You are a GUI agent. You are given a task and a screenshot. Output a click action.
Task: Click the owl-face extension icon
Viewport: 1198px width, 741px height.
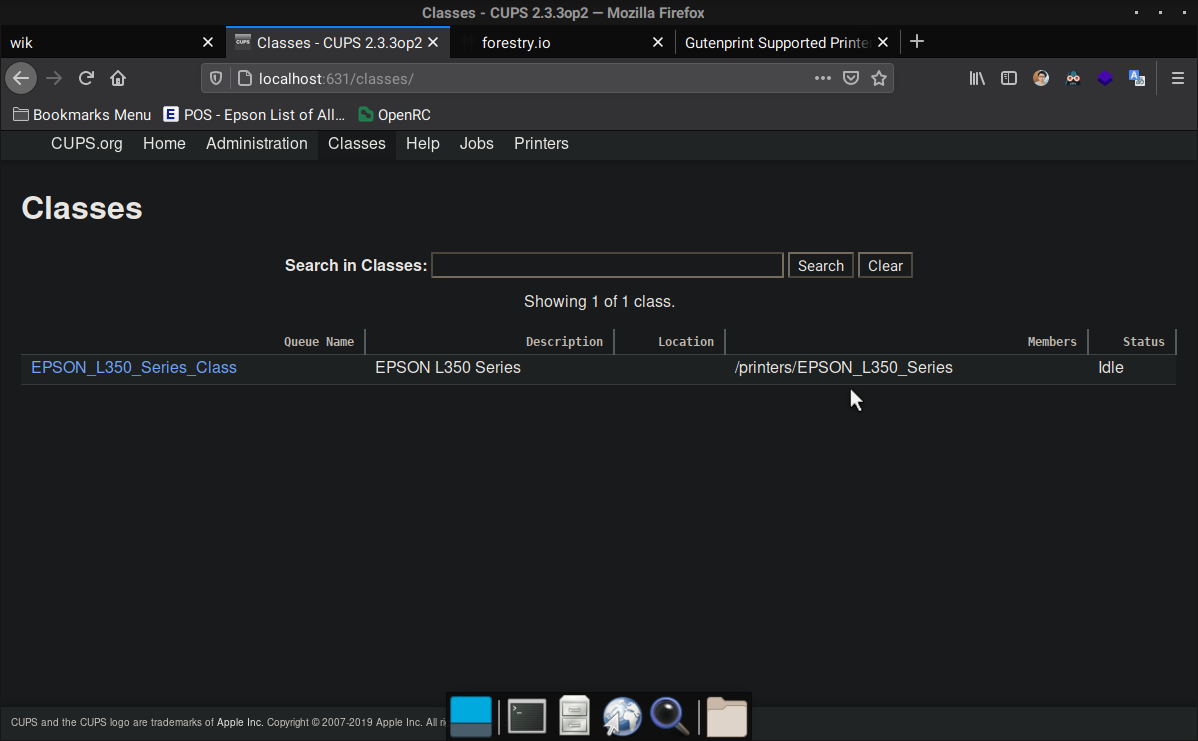(1073, 79)
